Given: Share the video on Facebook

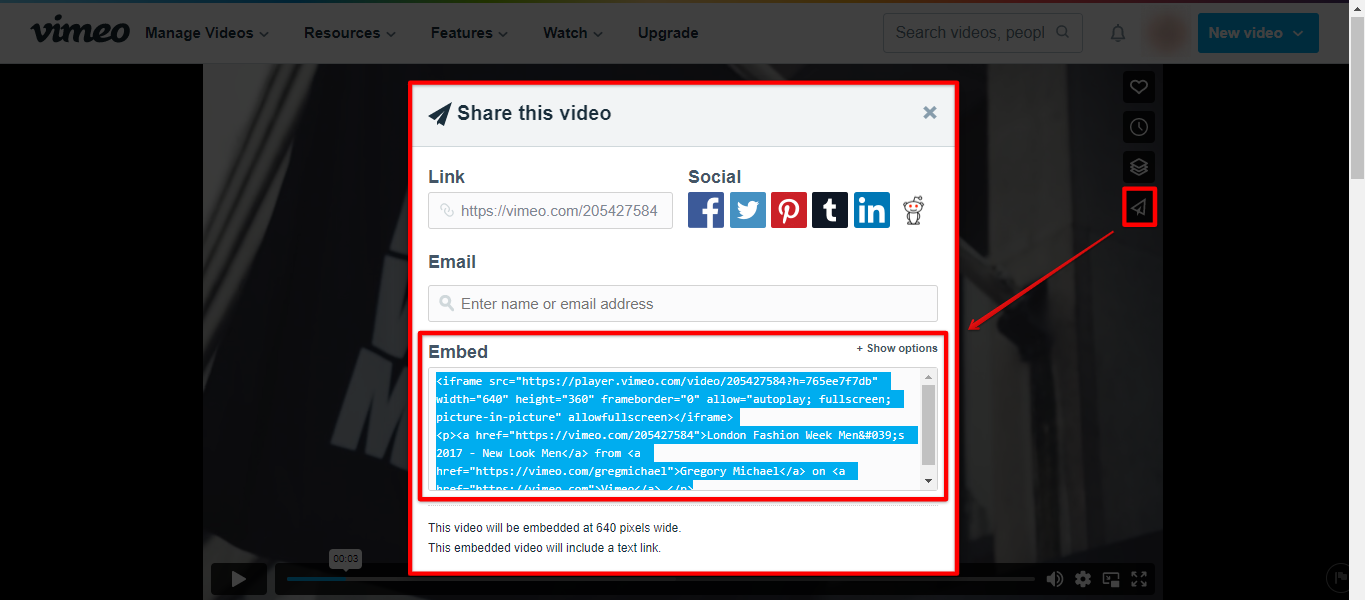Looking at the screenshot, I should [x=706, y=210].
